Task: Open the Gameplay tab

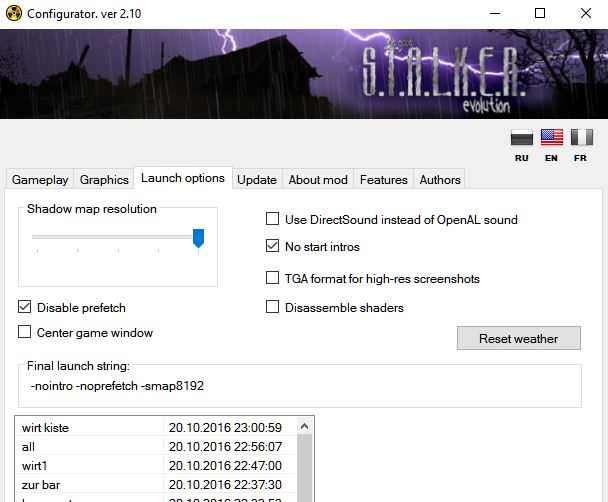Action: (40, 179)
